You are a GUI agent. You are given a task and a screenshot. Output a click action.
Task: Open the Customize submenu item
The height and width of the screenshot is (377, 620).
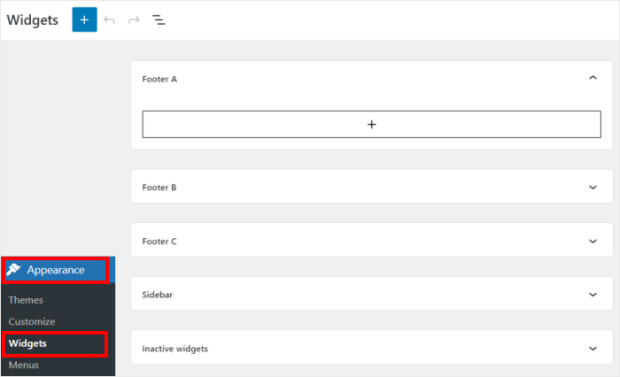(x=32, y=322)
